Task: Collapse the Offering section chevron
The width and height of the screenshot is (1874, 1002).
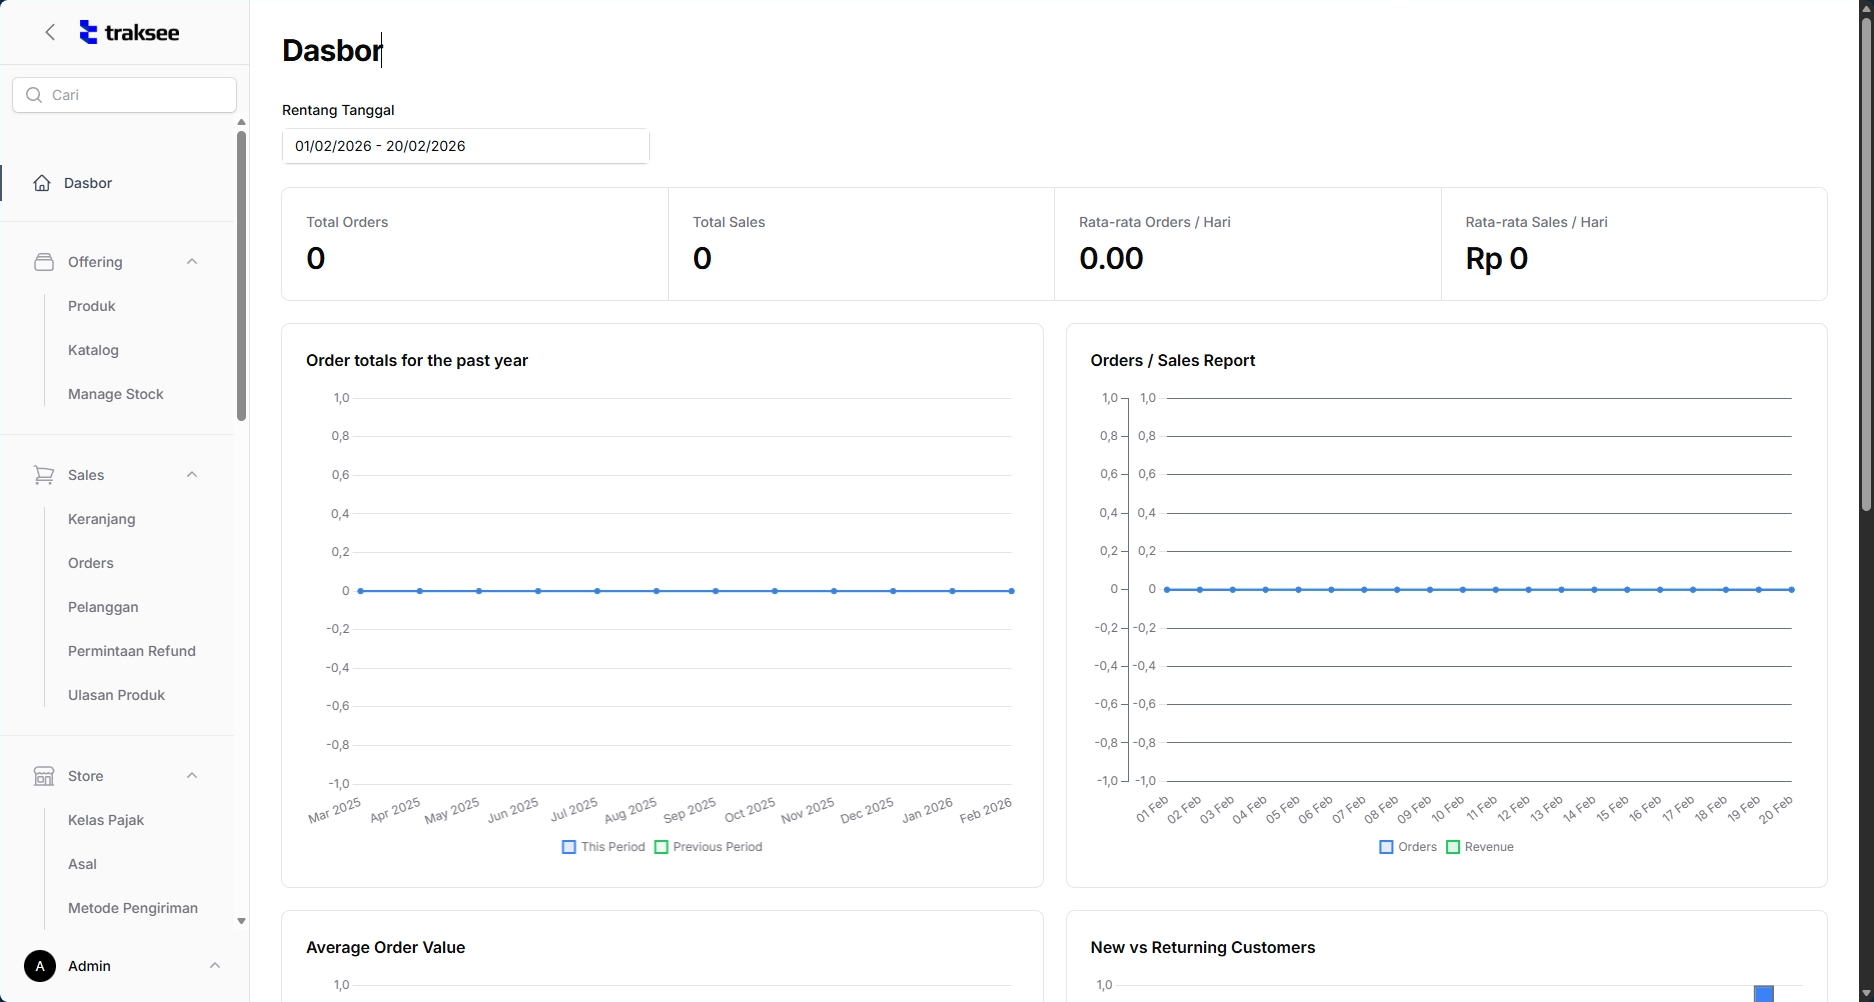Action: pyautogui.click(x=192, y=262)
